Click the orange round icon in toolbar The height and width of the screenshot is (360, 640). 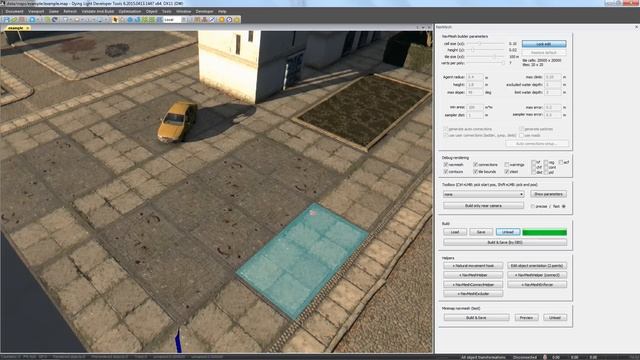(222, 20)
